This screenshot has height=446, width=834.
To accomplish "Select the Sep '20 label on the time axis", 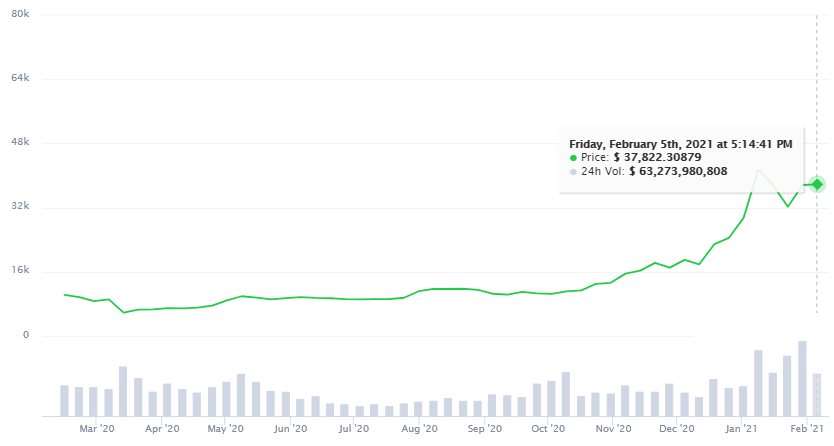I will pyautogui.click(x=483, y=428).
